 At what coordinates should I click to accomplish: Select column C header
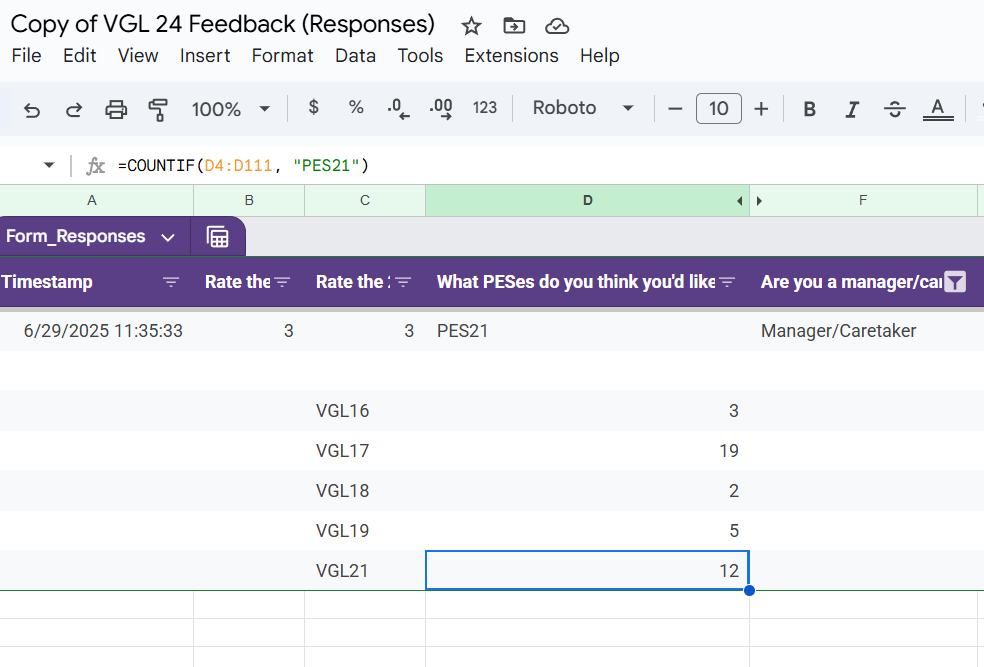coord(365,201)
